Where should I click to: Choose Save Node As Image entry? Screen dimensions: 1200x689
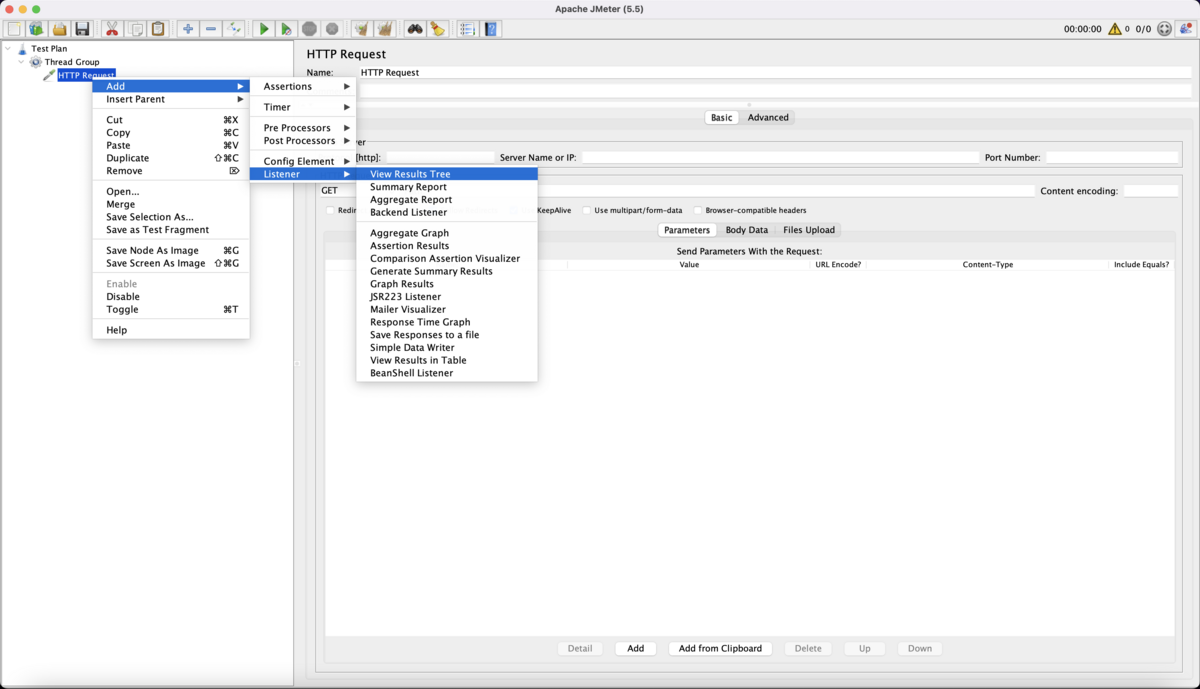point(171,251)
